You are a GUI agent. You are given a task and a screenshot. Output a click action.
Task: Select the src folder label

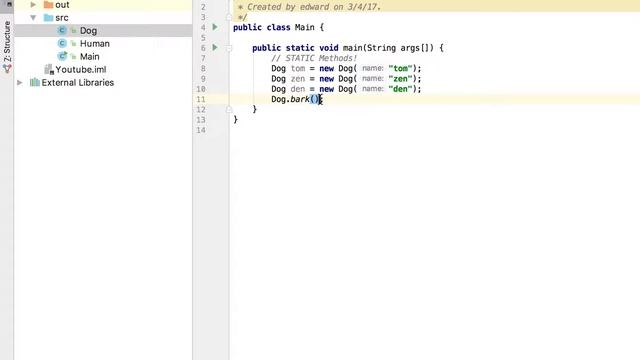pyautogui.click(x=62, y=18)
